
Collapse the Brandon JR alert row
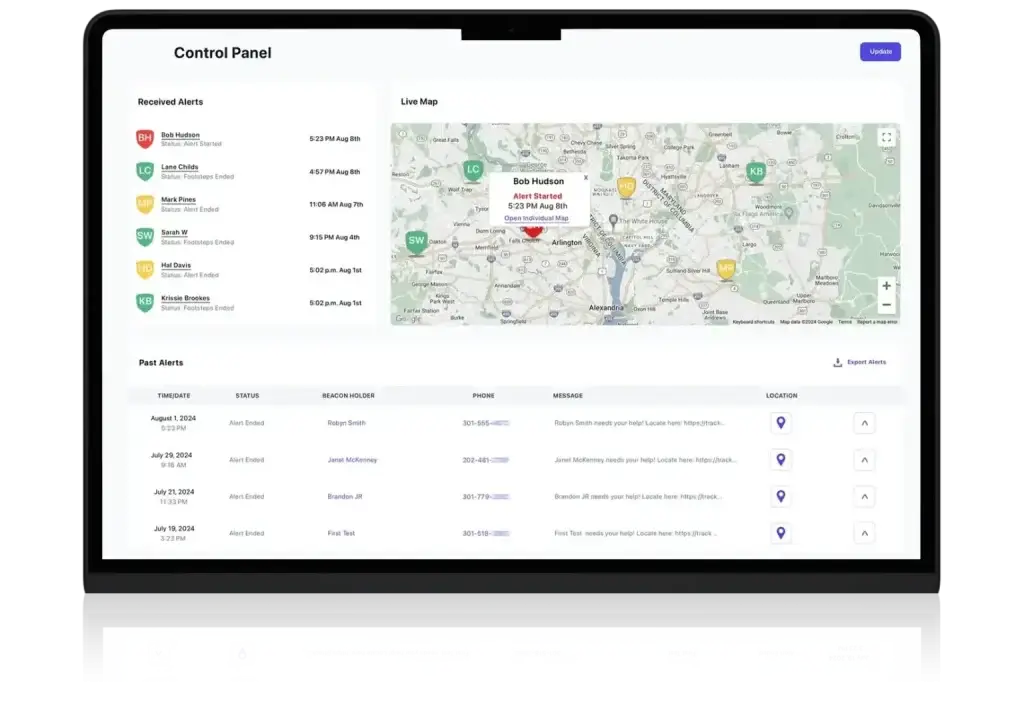pyautogui.click(x=865, y=497)
